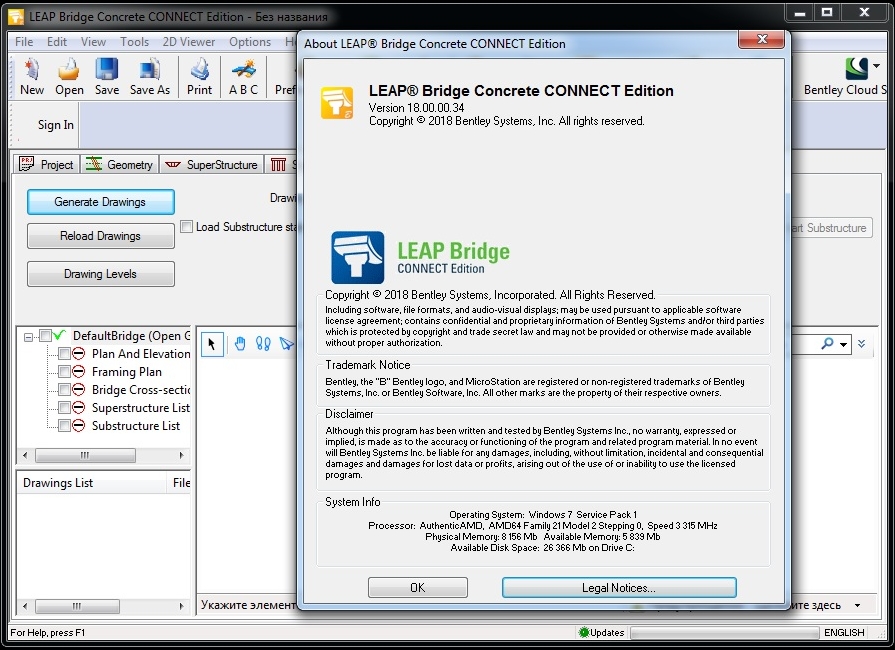Check the Plan And Elevation checkbox
Image resolution: width=895 pixels, height=650 pixels.
tap(64, 354)
